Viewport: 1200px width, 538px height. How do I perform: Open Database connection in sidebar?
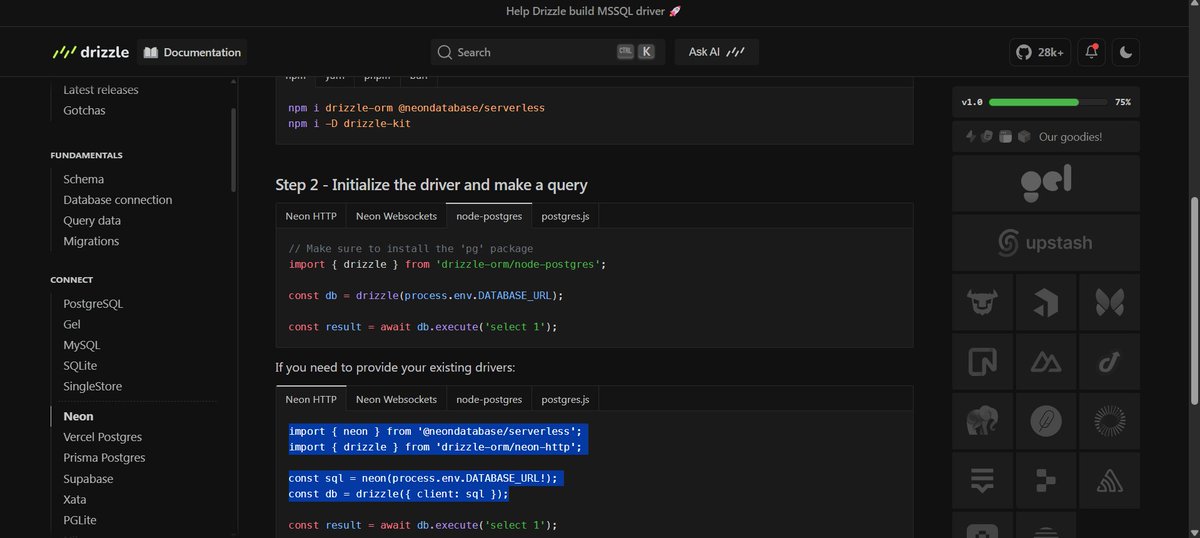tap(118, 200)
